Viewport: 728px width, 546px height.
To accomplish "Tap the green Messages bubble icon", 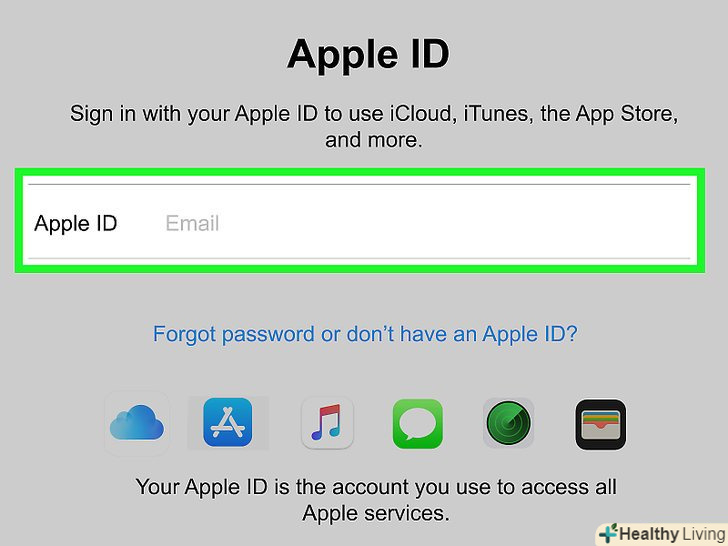I will pyautogui.click(x=417, y=423).
